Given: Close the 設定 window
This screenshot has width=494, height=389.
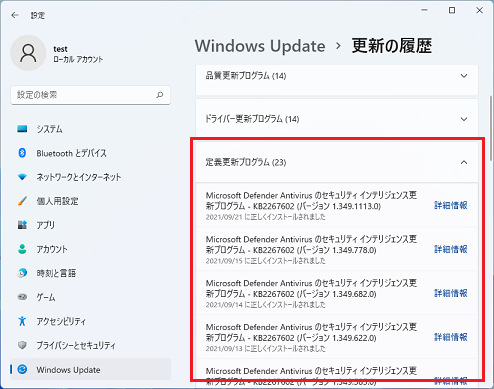Looking at the screenshot, I should tap(479, 10).
